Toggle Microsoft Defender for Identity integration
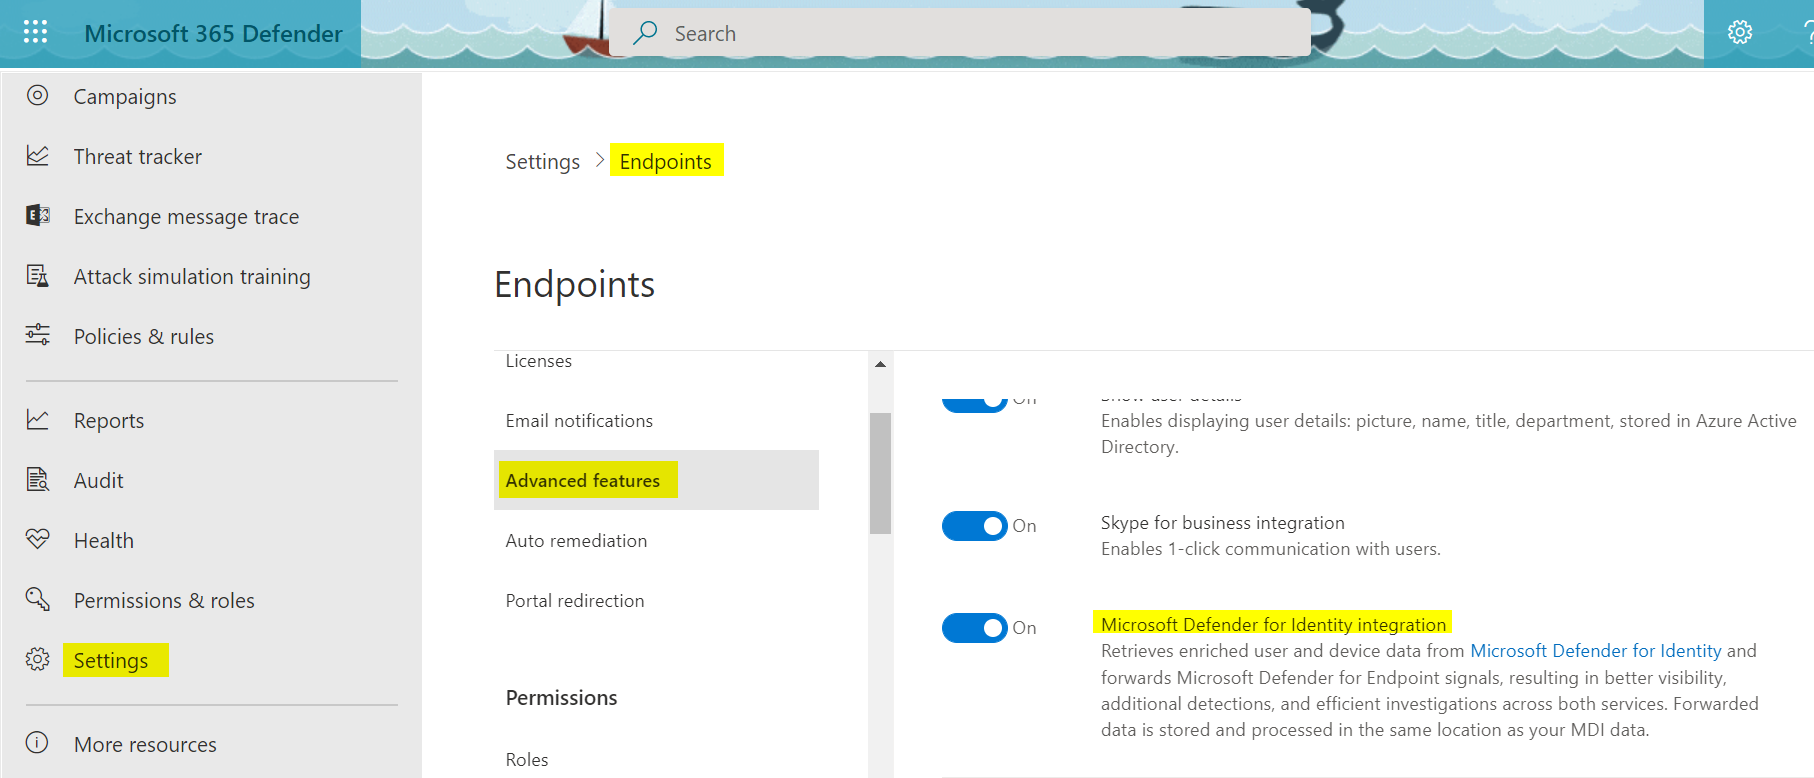Image resolution: width=1814 pixels, height=778 pixels. click(x=974, y=628)
